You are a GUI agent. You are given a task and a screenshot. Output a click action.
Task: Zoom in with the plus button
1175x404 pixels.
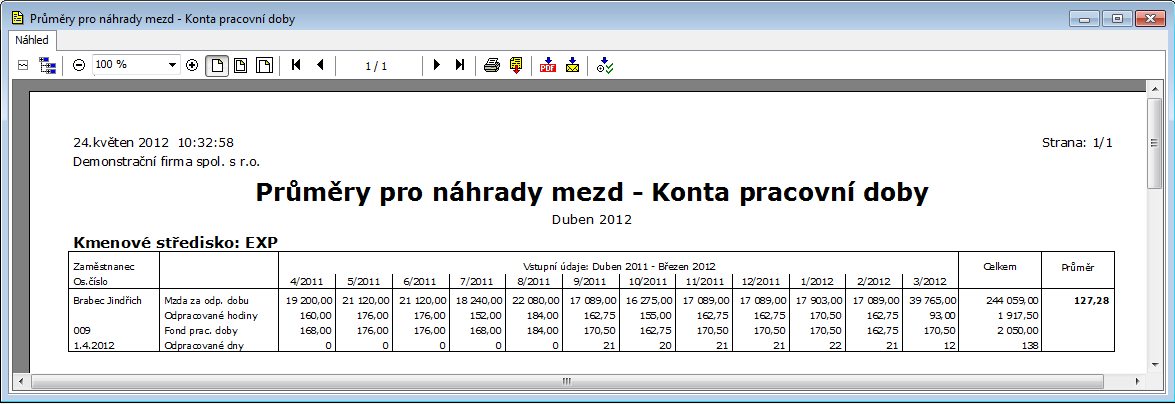coord(192,65)
